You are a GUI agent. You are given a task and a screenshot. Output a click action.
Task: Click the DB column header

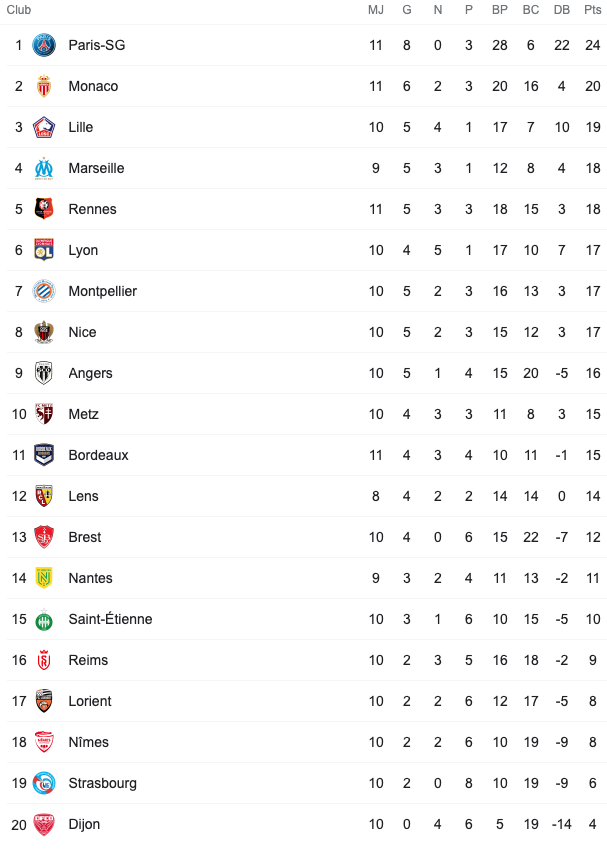562,10
